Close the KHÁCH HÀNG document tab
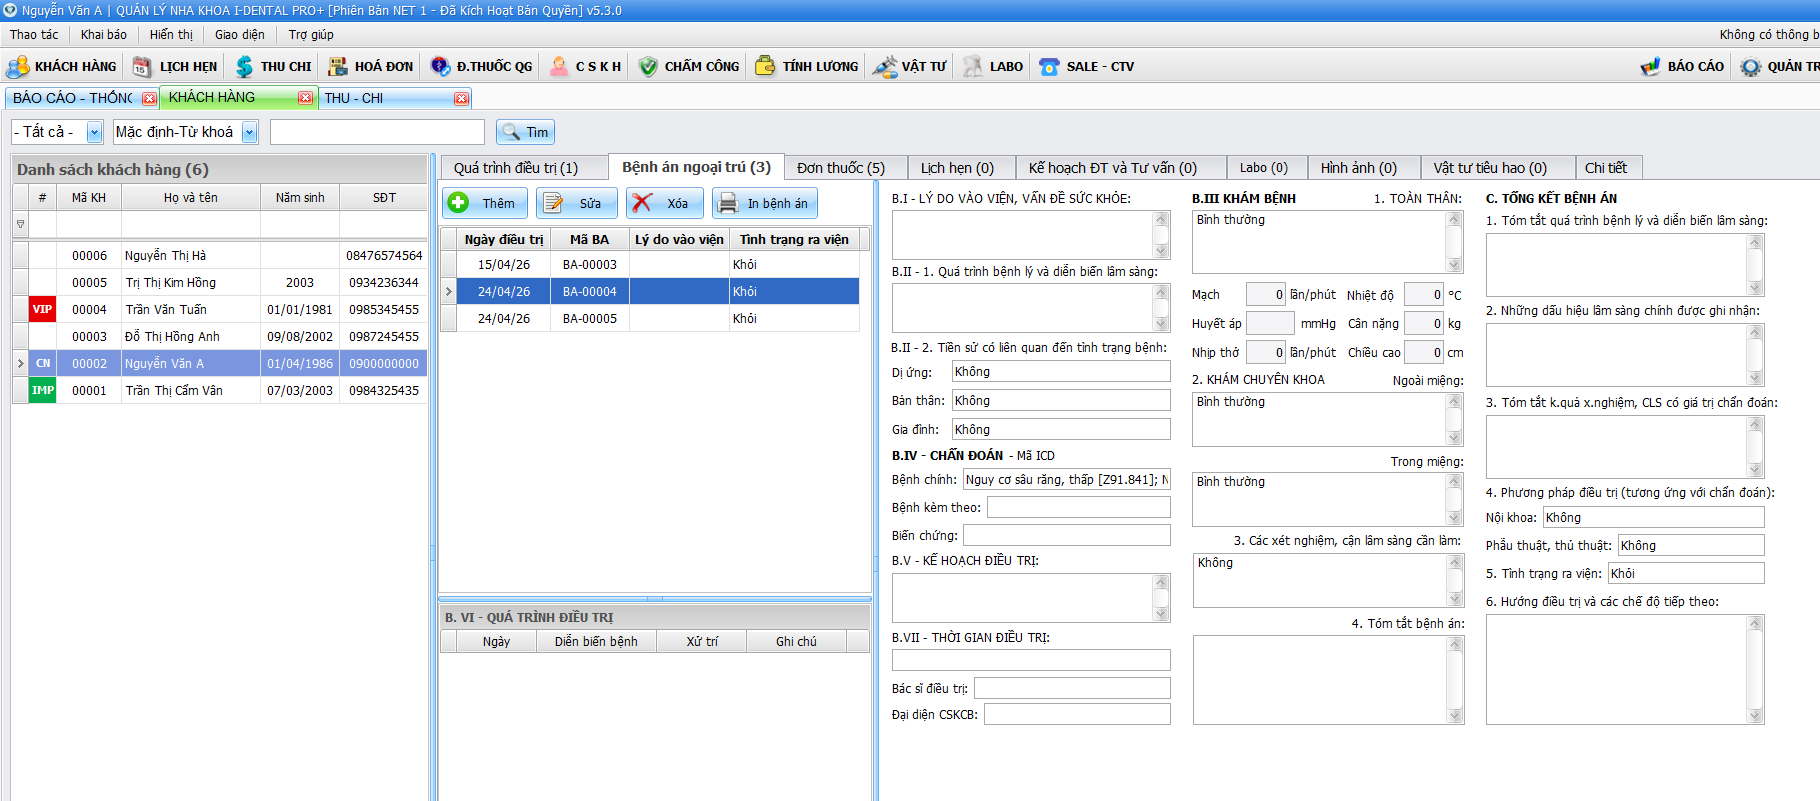 [305, 98]
